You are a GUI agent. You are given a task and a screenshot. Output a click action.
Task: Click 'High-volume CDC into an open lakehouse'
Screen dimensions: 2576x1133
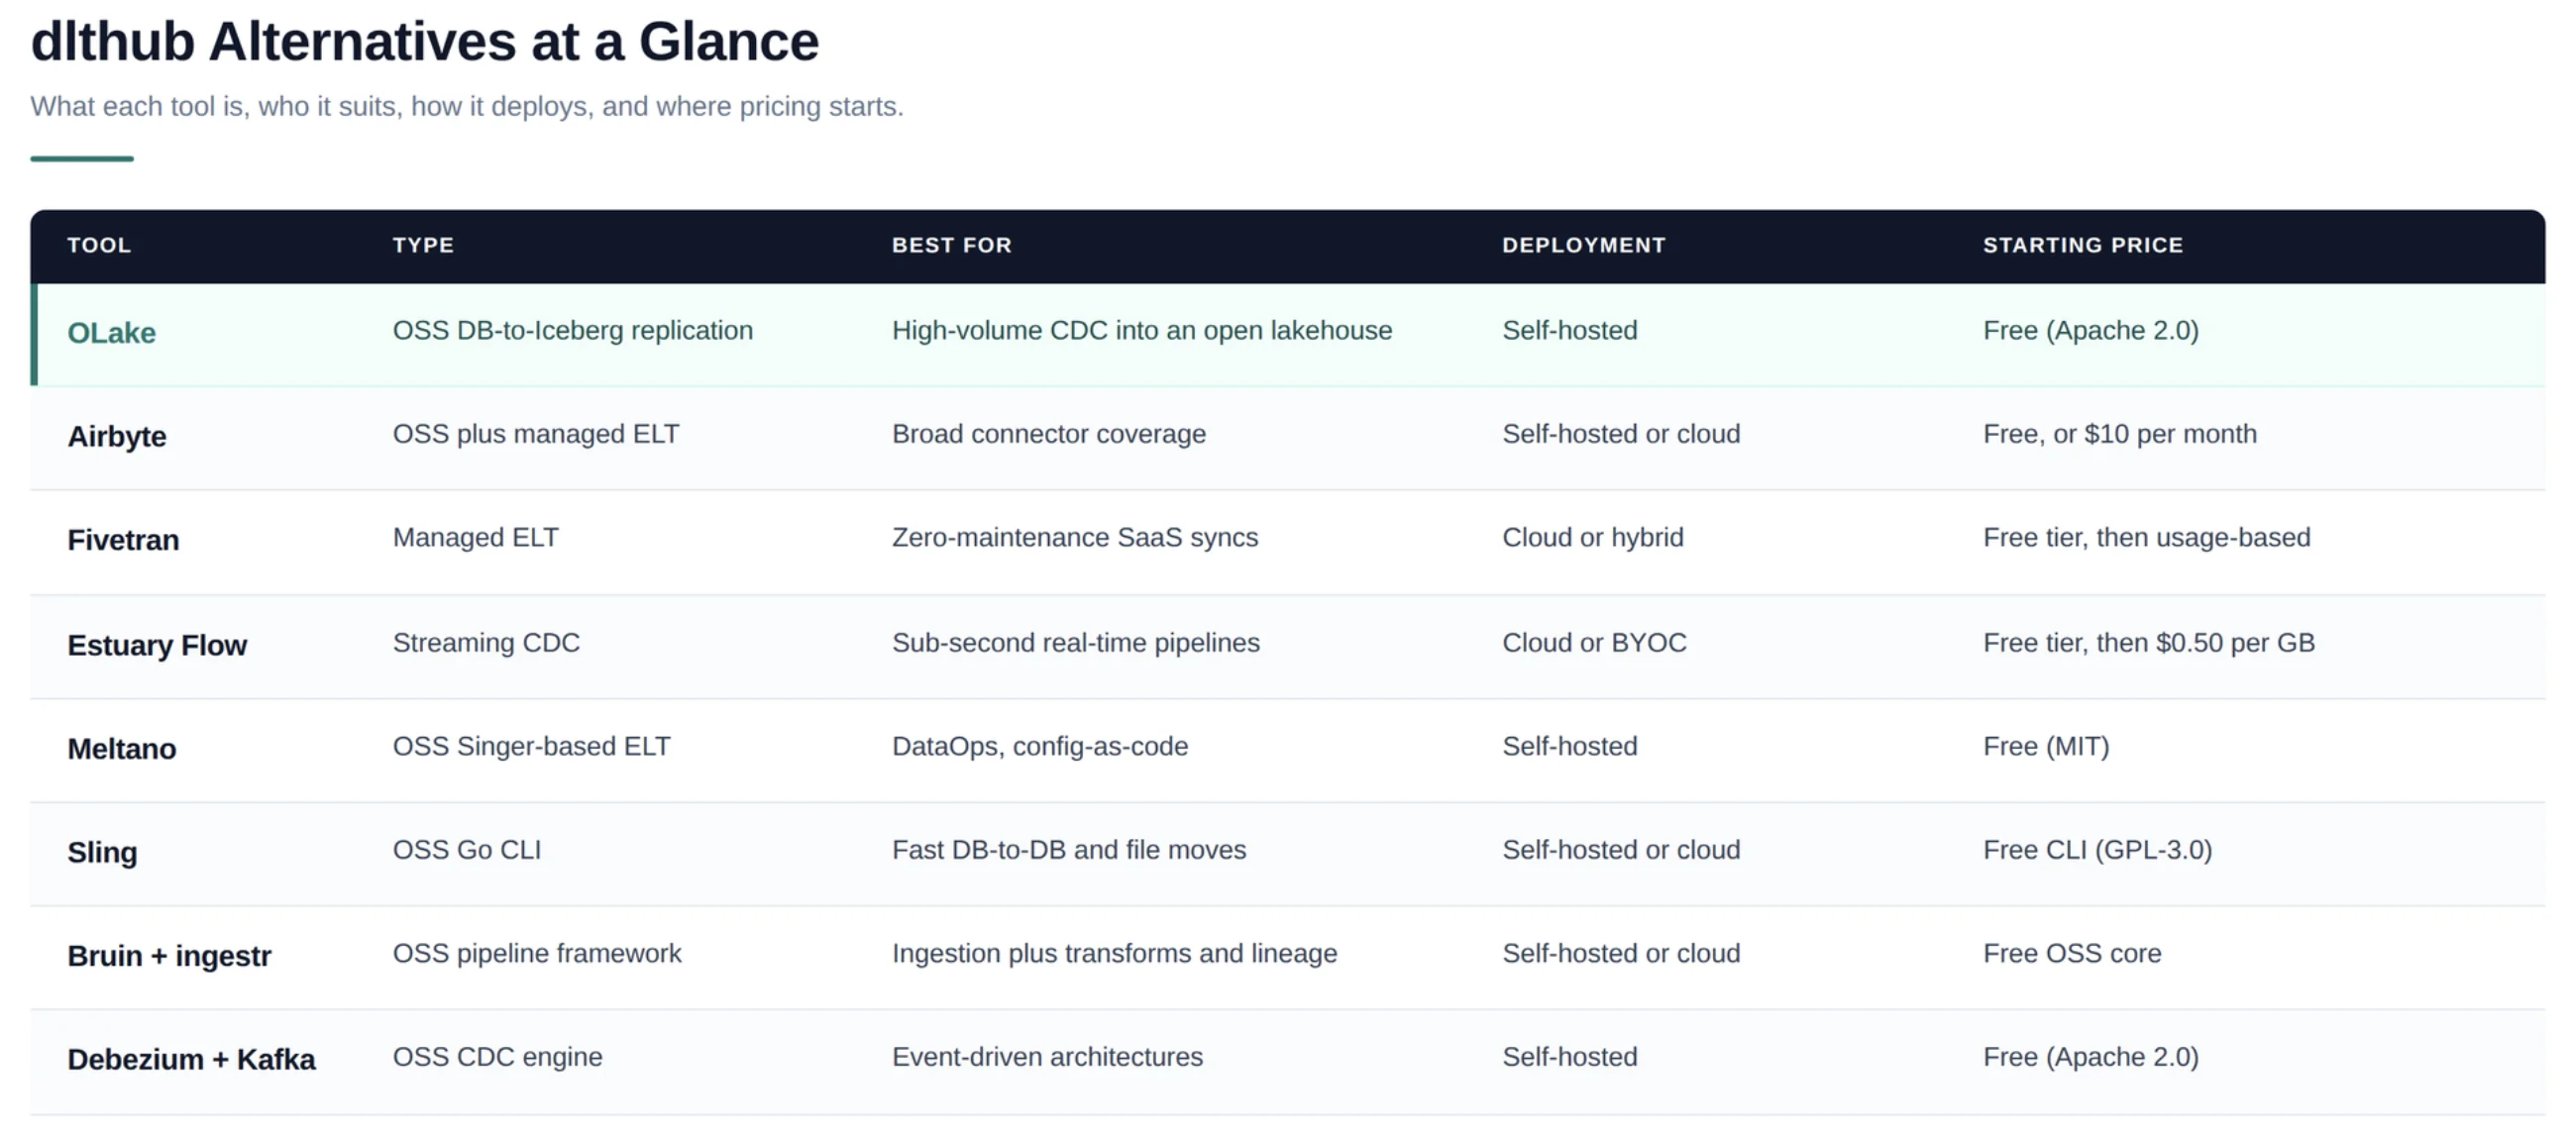coord(1141,331)
